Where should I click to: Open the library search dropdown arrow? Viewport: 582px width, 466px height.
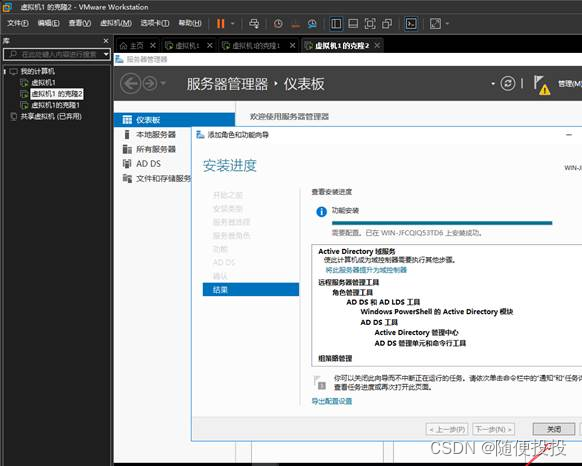[106, 54]
